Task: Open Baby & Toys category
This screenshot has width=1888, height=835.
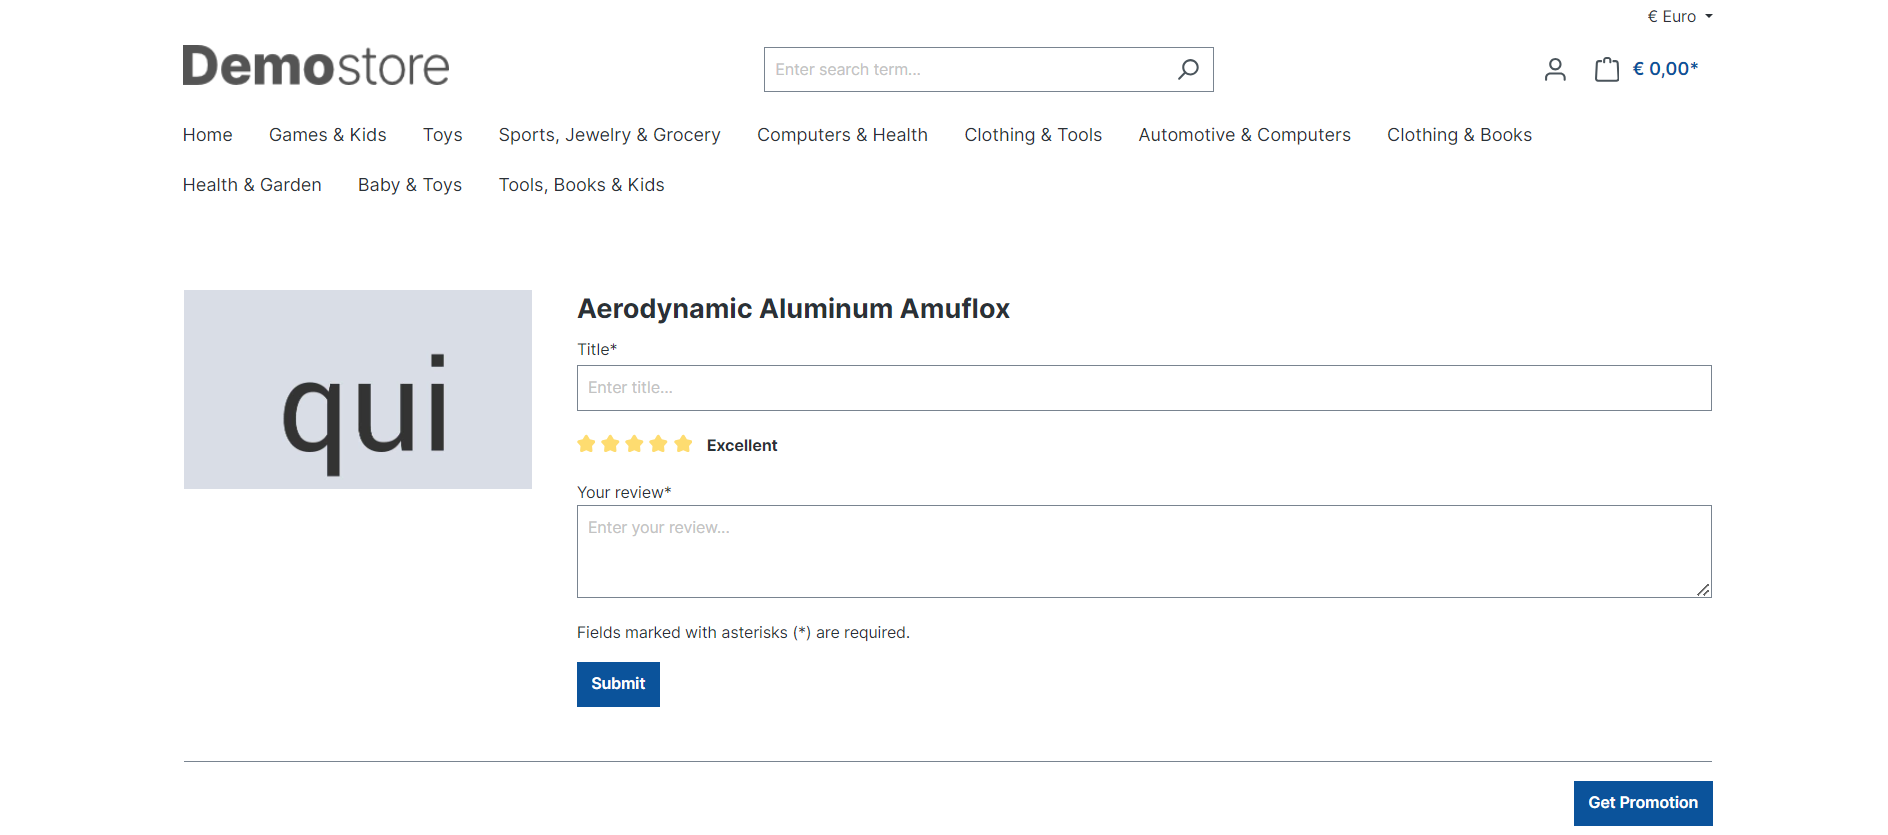Action: 410,185
